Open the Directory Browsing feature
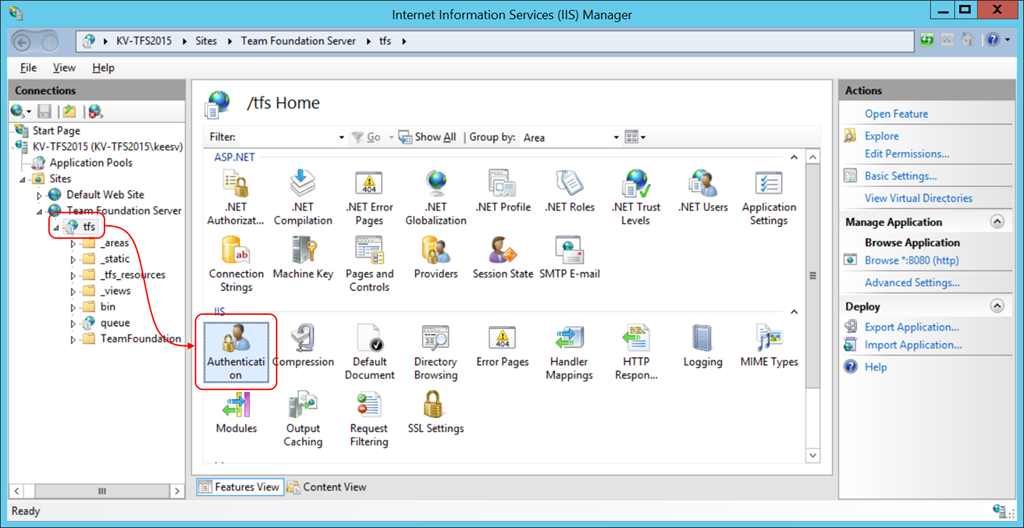 click(x=436, y=352)
